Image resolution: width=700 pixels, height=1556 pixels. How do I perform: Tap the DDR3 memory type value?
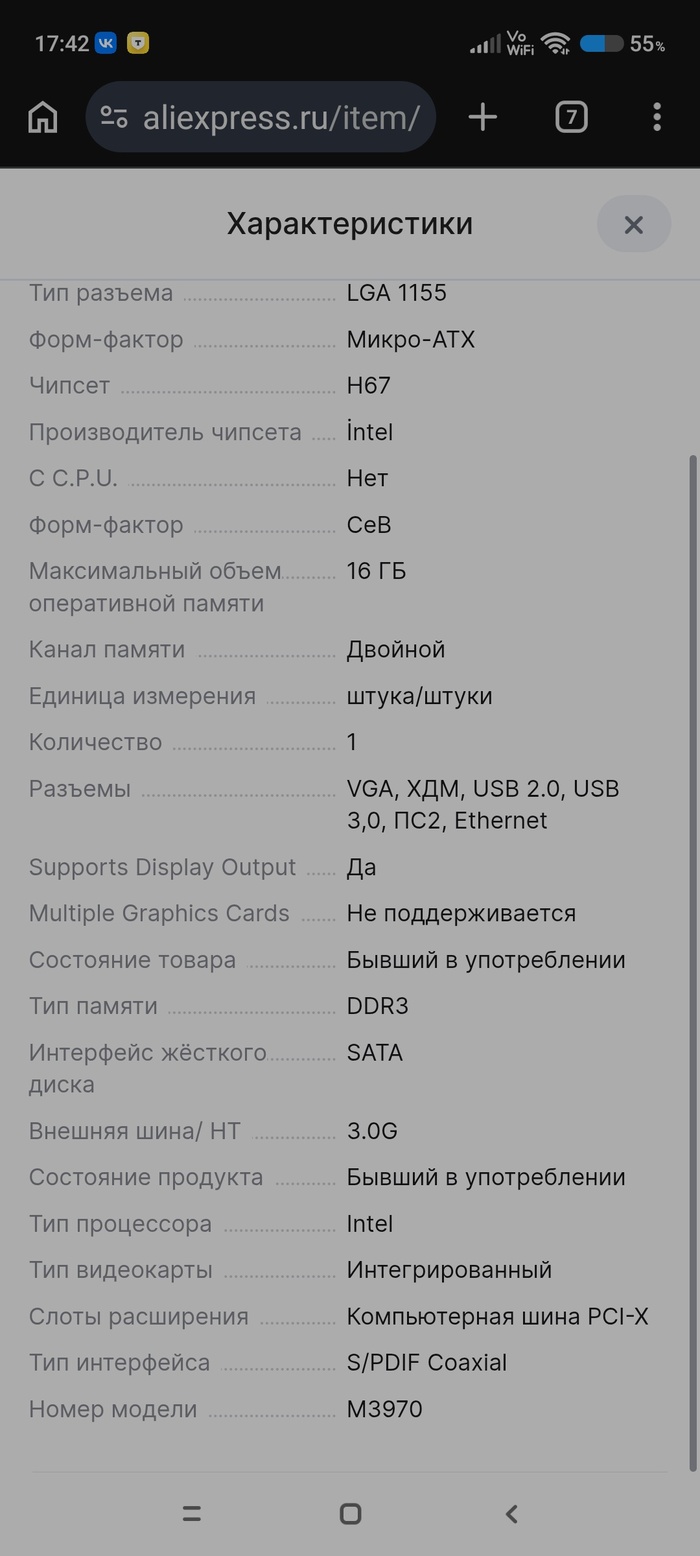pos(377,1006)
